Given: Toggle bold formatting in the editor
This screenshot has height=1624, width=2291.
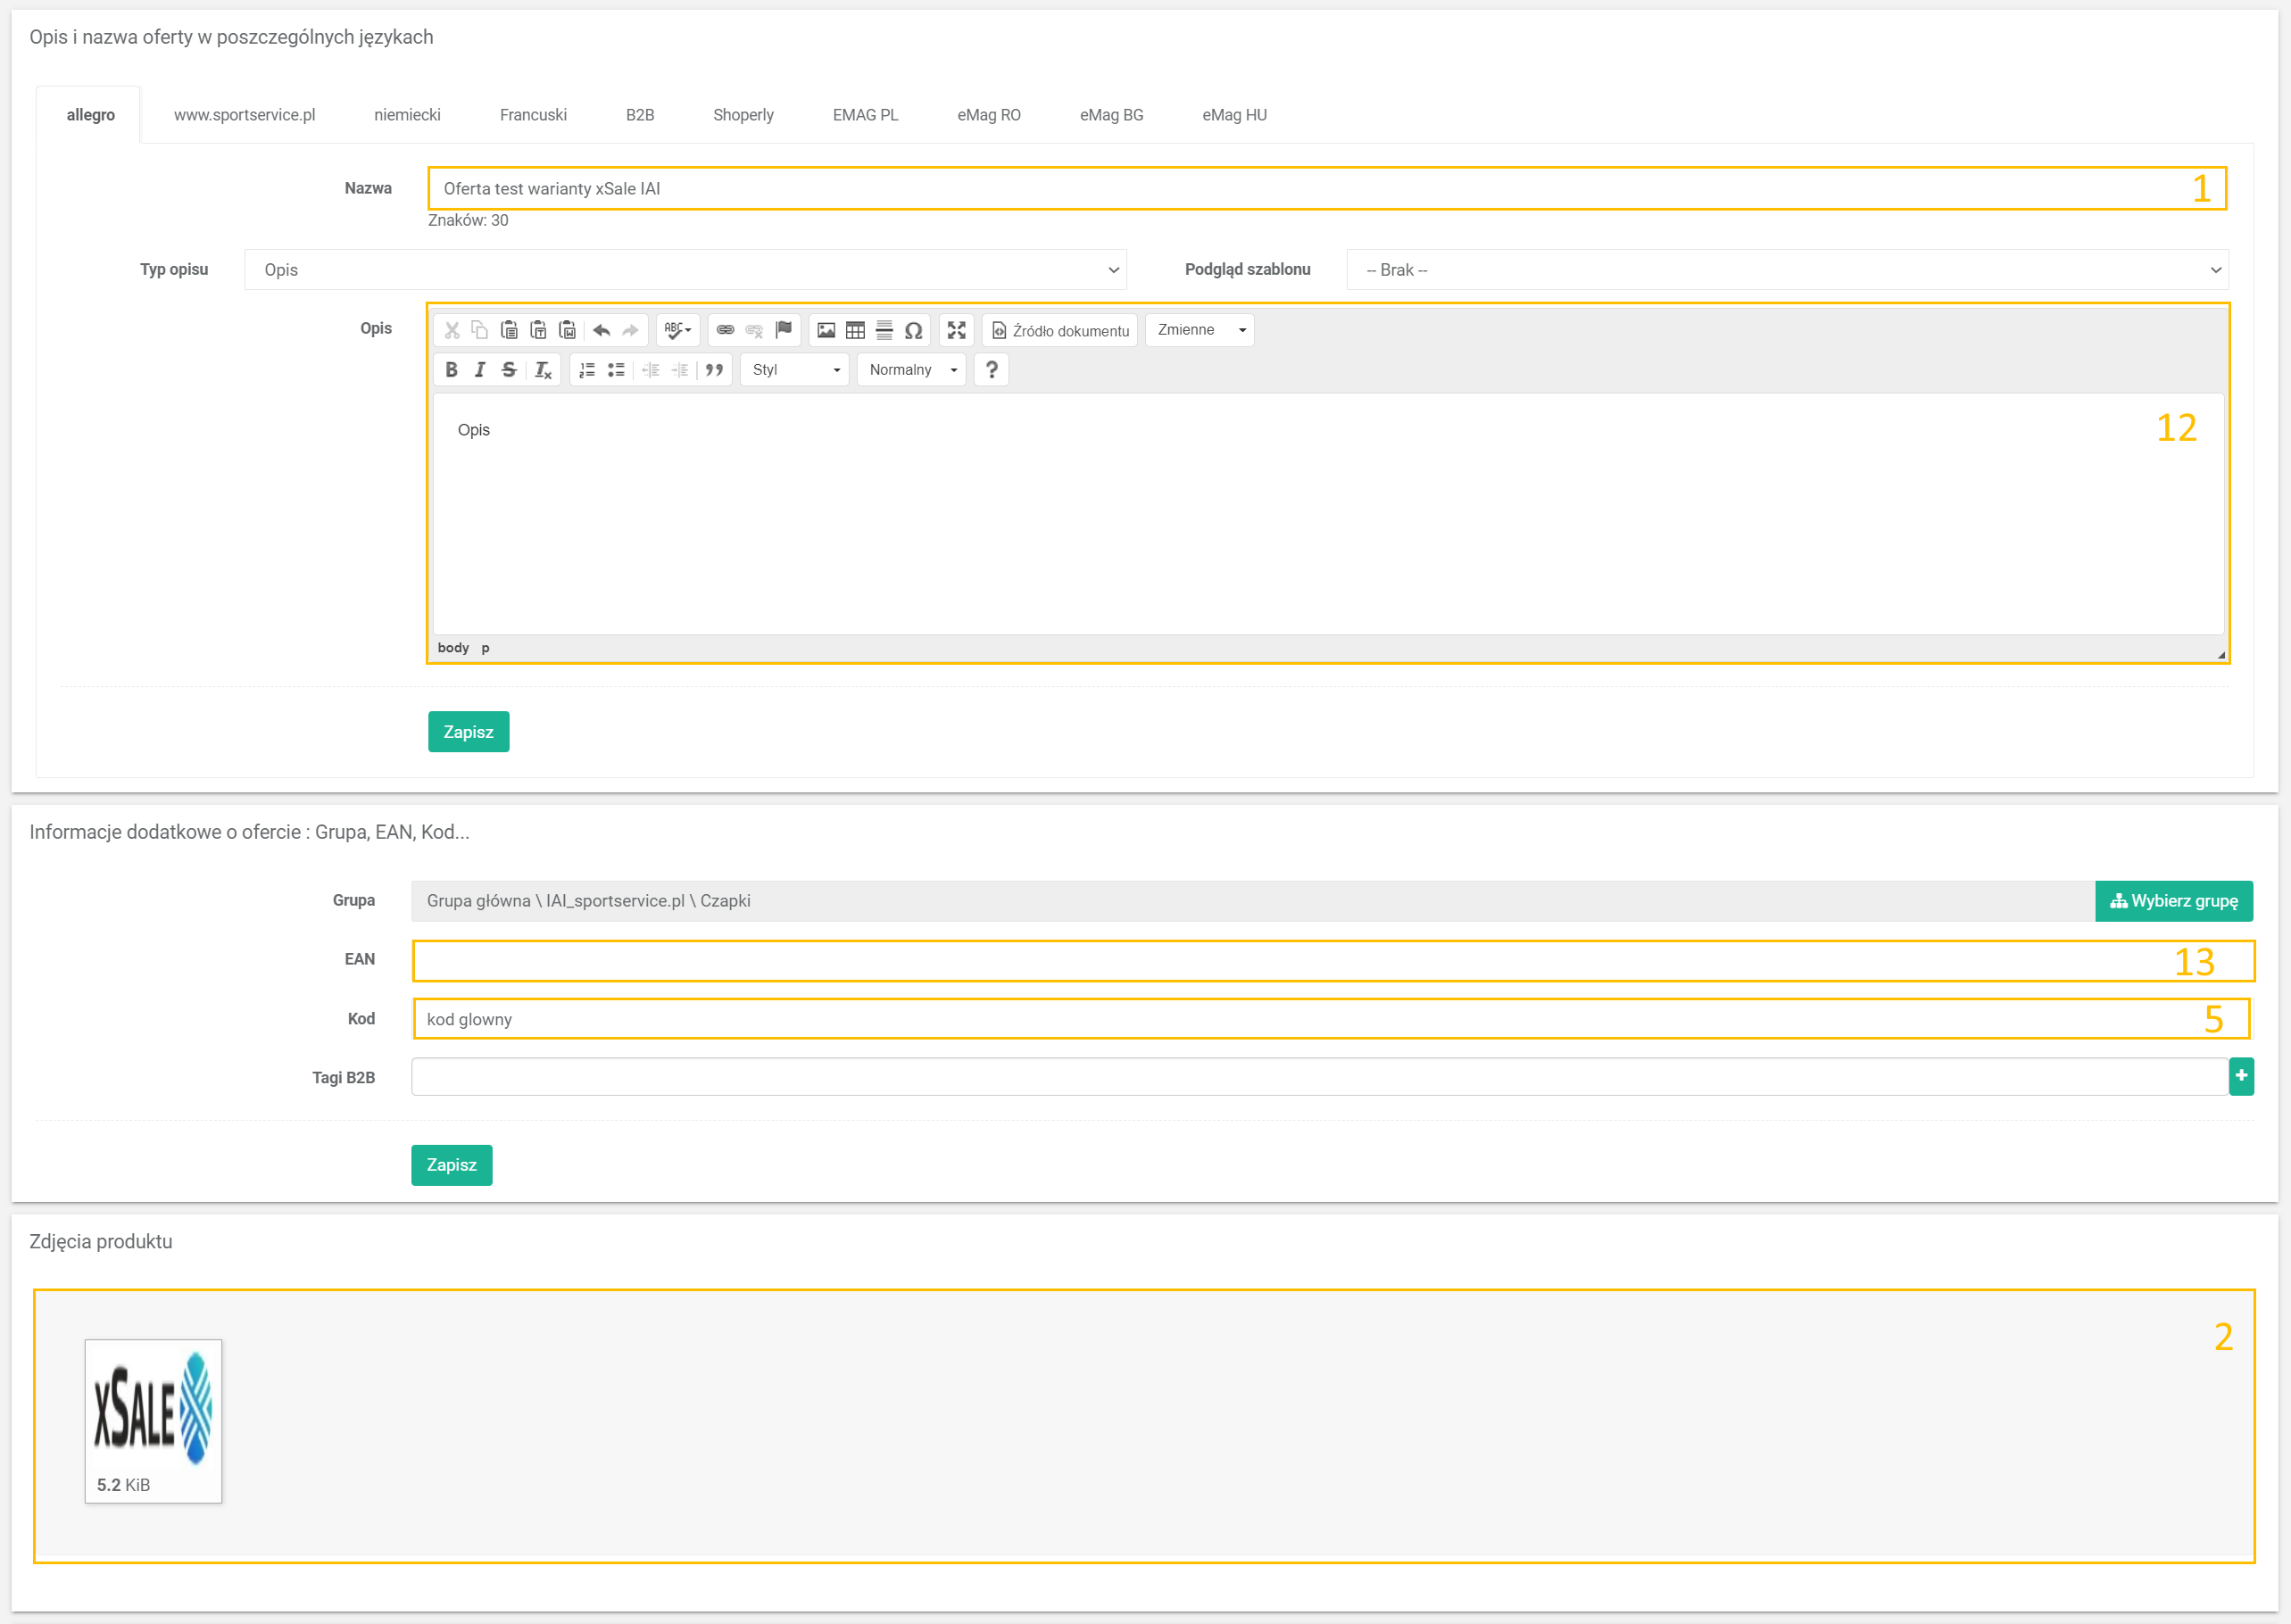Looking at the screenshot, I should coord(451,370).
